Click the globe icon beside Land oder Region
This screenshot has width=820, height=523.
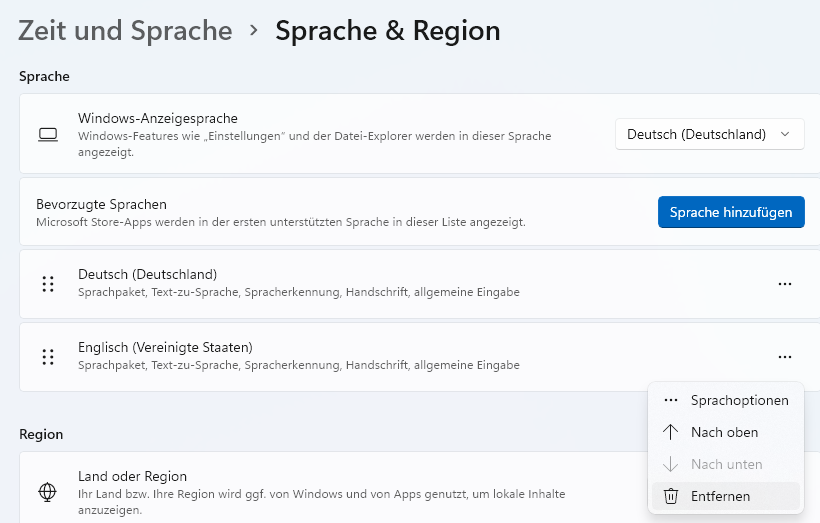(47, 491)
